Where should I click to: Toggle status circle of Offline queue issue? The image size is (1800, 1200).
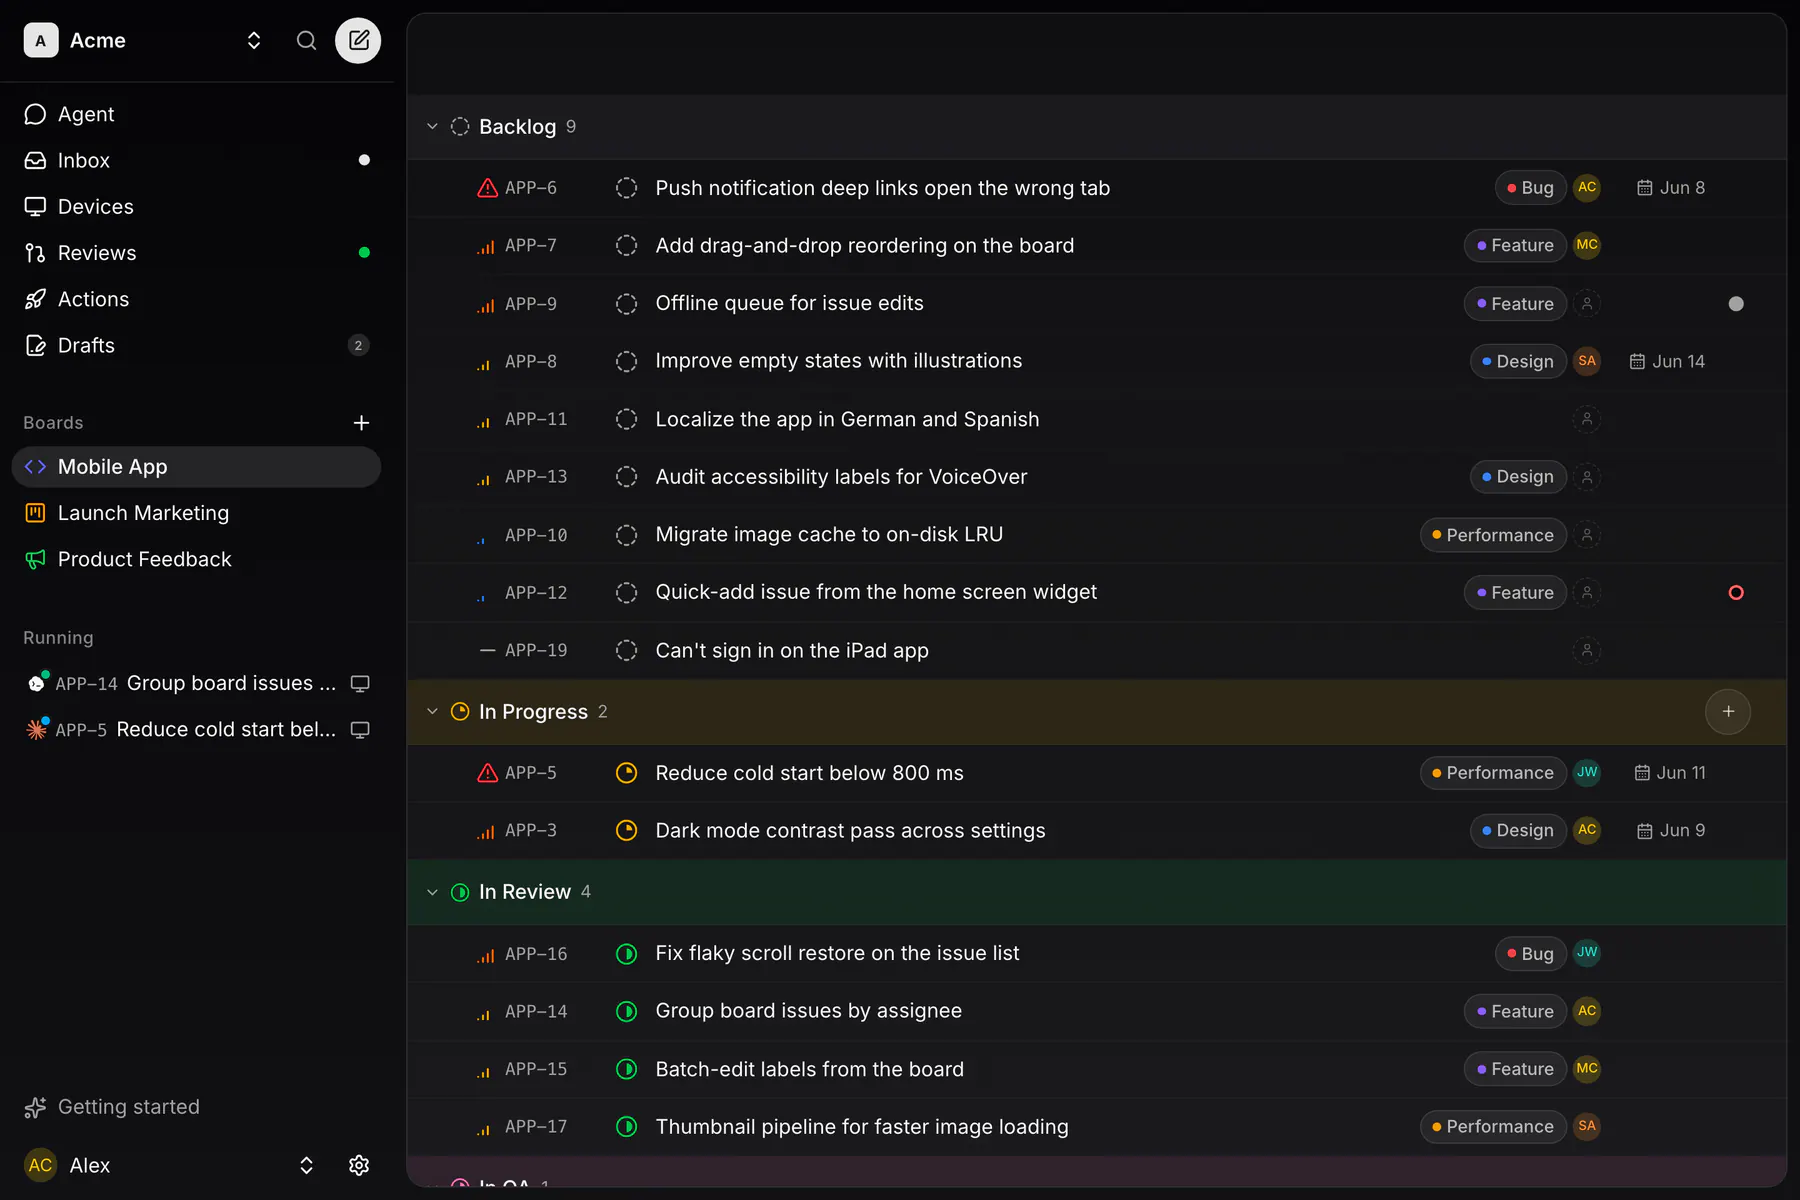tap(626, 304)
